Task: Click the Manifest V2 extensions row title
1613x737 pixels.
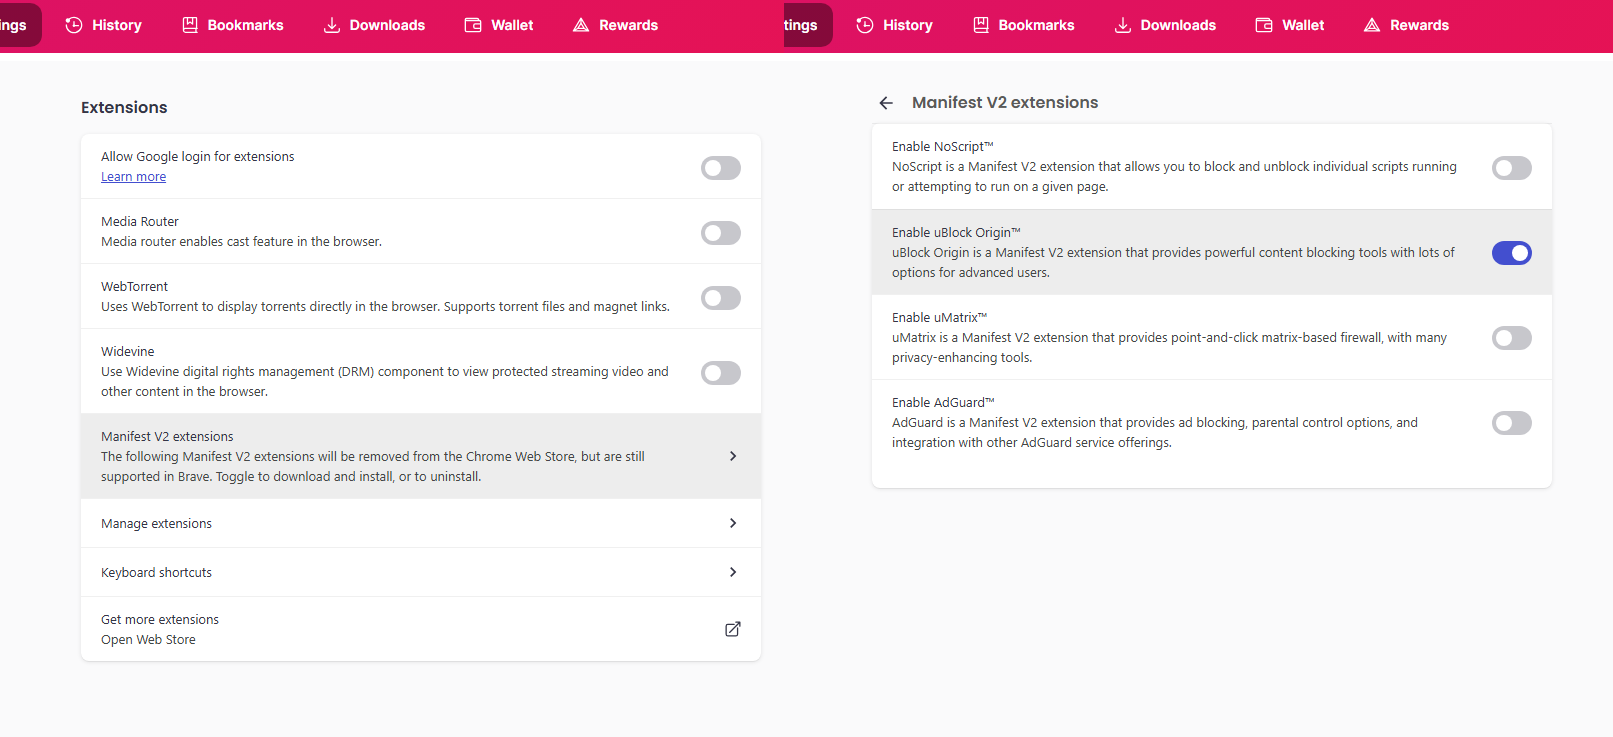Action: coord(167,437)
